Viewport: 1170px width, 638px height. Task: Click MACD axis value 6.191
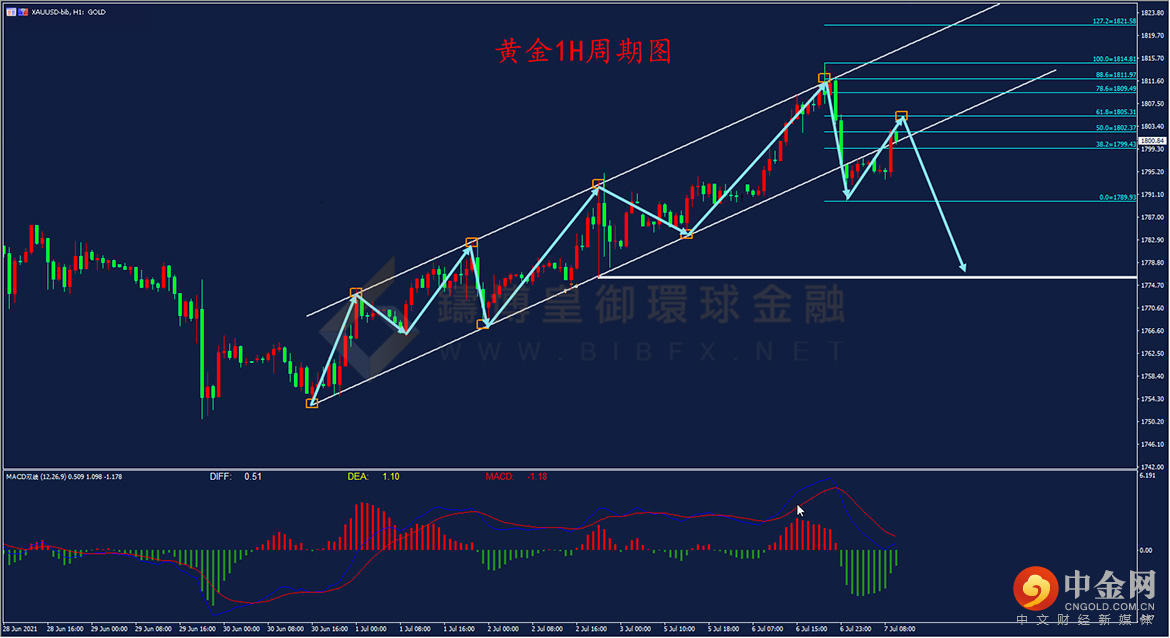tap(1148, 475)
